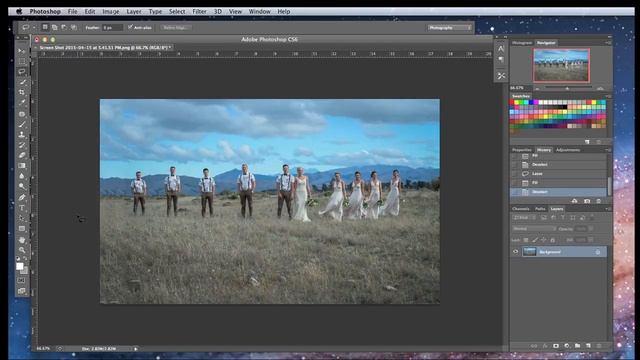Click the Refine Edge button
This screenshot has height=360, width=640.
pos(176,27)
